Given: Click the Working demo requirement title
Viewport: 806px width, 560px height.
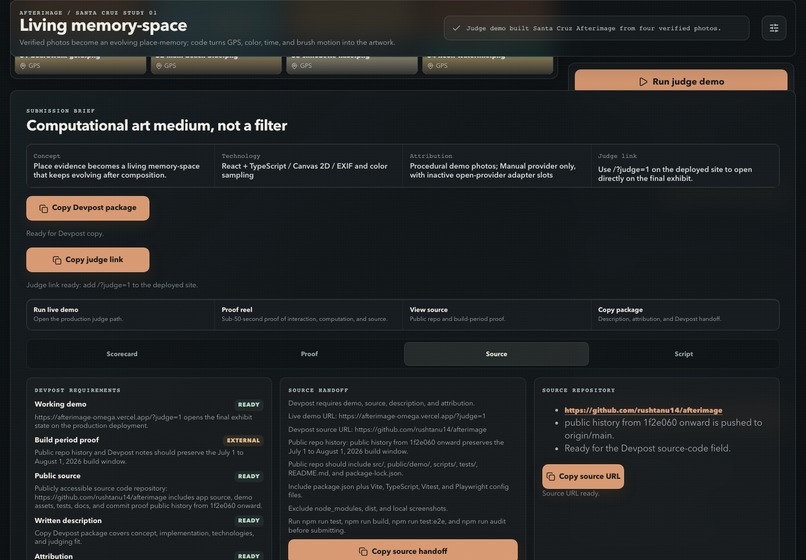Looking at the screenshot, I should point(60,404).
